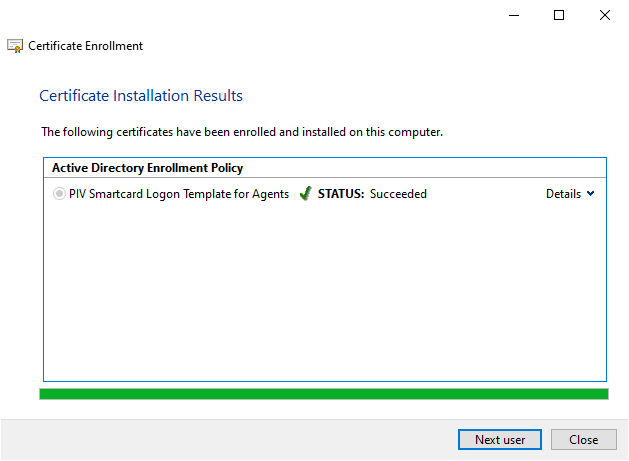
Task: Click the empty area in the certificates list
Action: click(323, 290)
